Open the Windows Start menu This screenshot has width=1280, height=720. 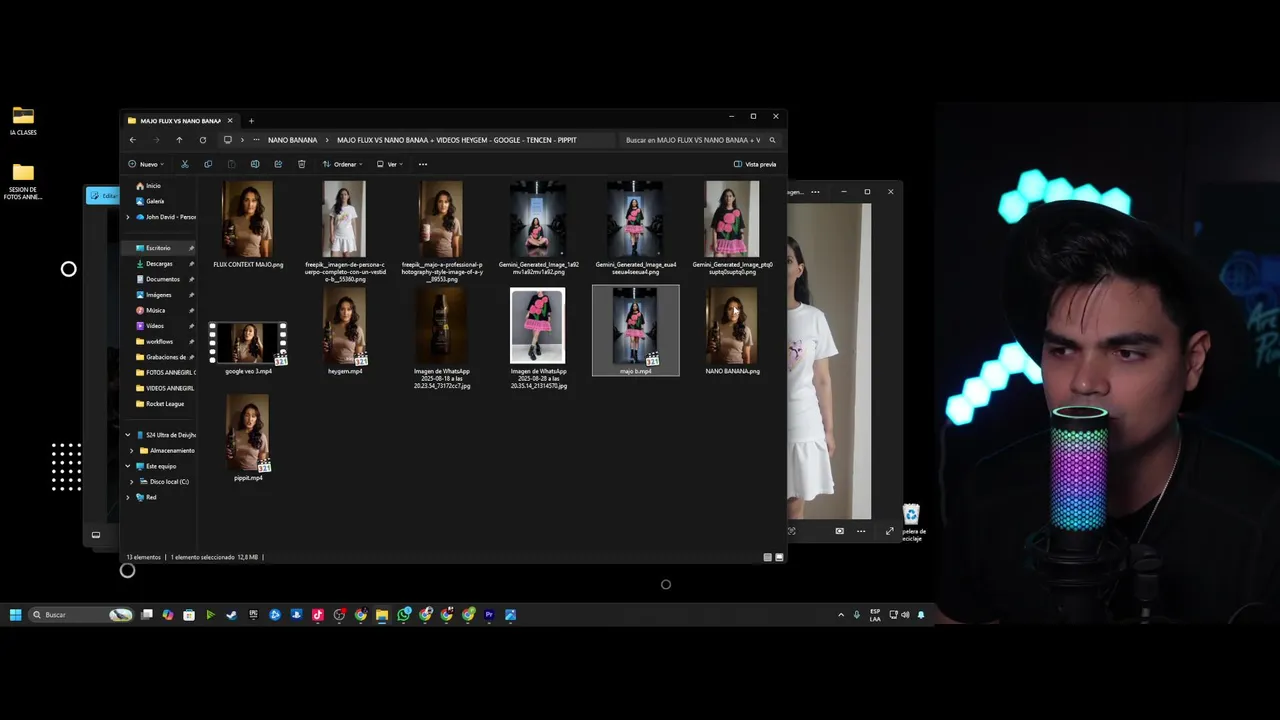click(x=15, y=615)
